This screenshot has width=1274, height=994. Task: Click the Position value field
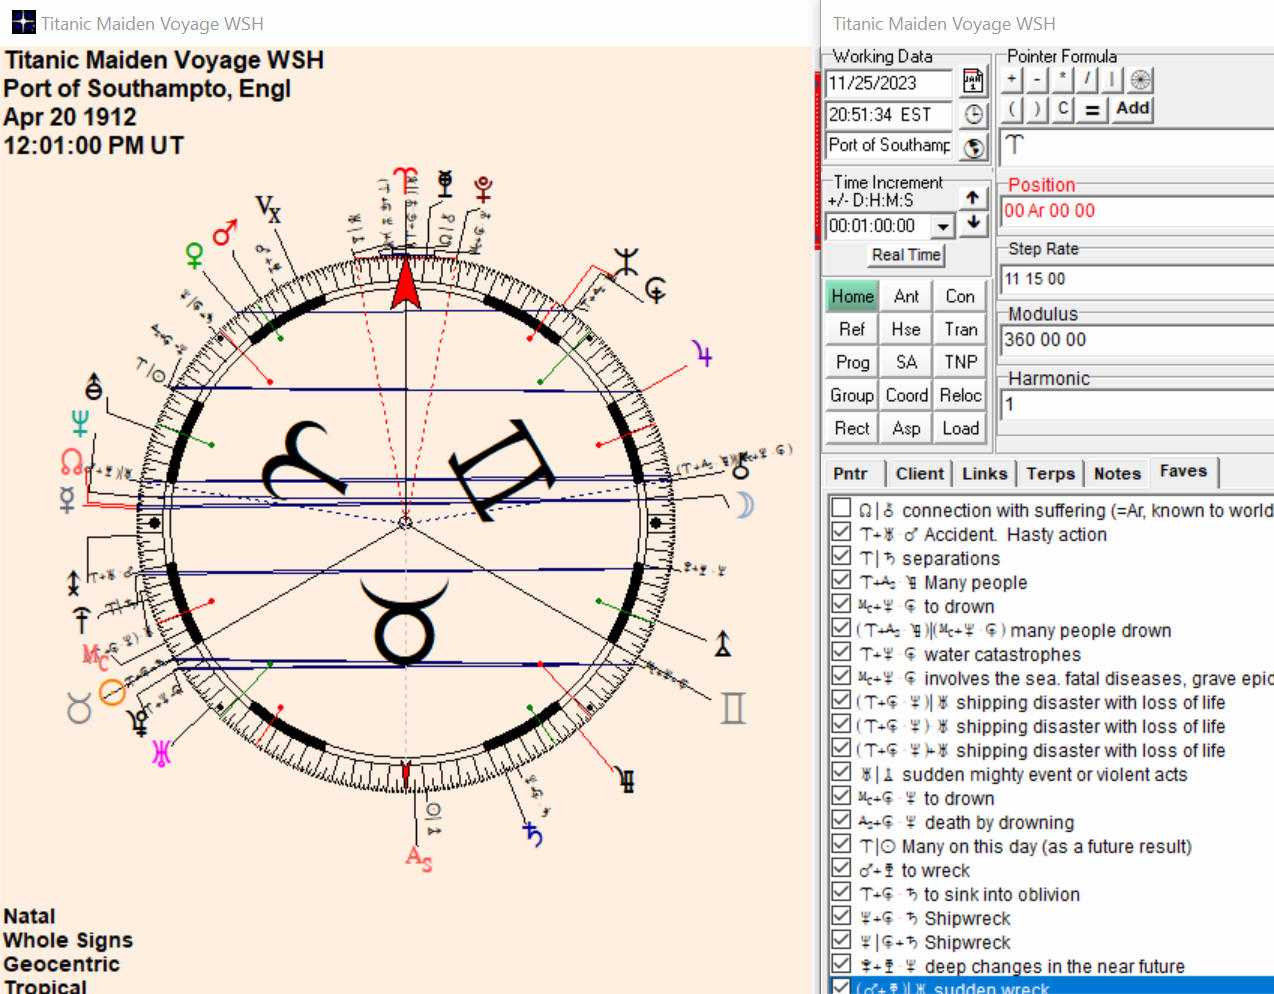[x=1137, y=211]
